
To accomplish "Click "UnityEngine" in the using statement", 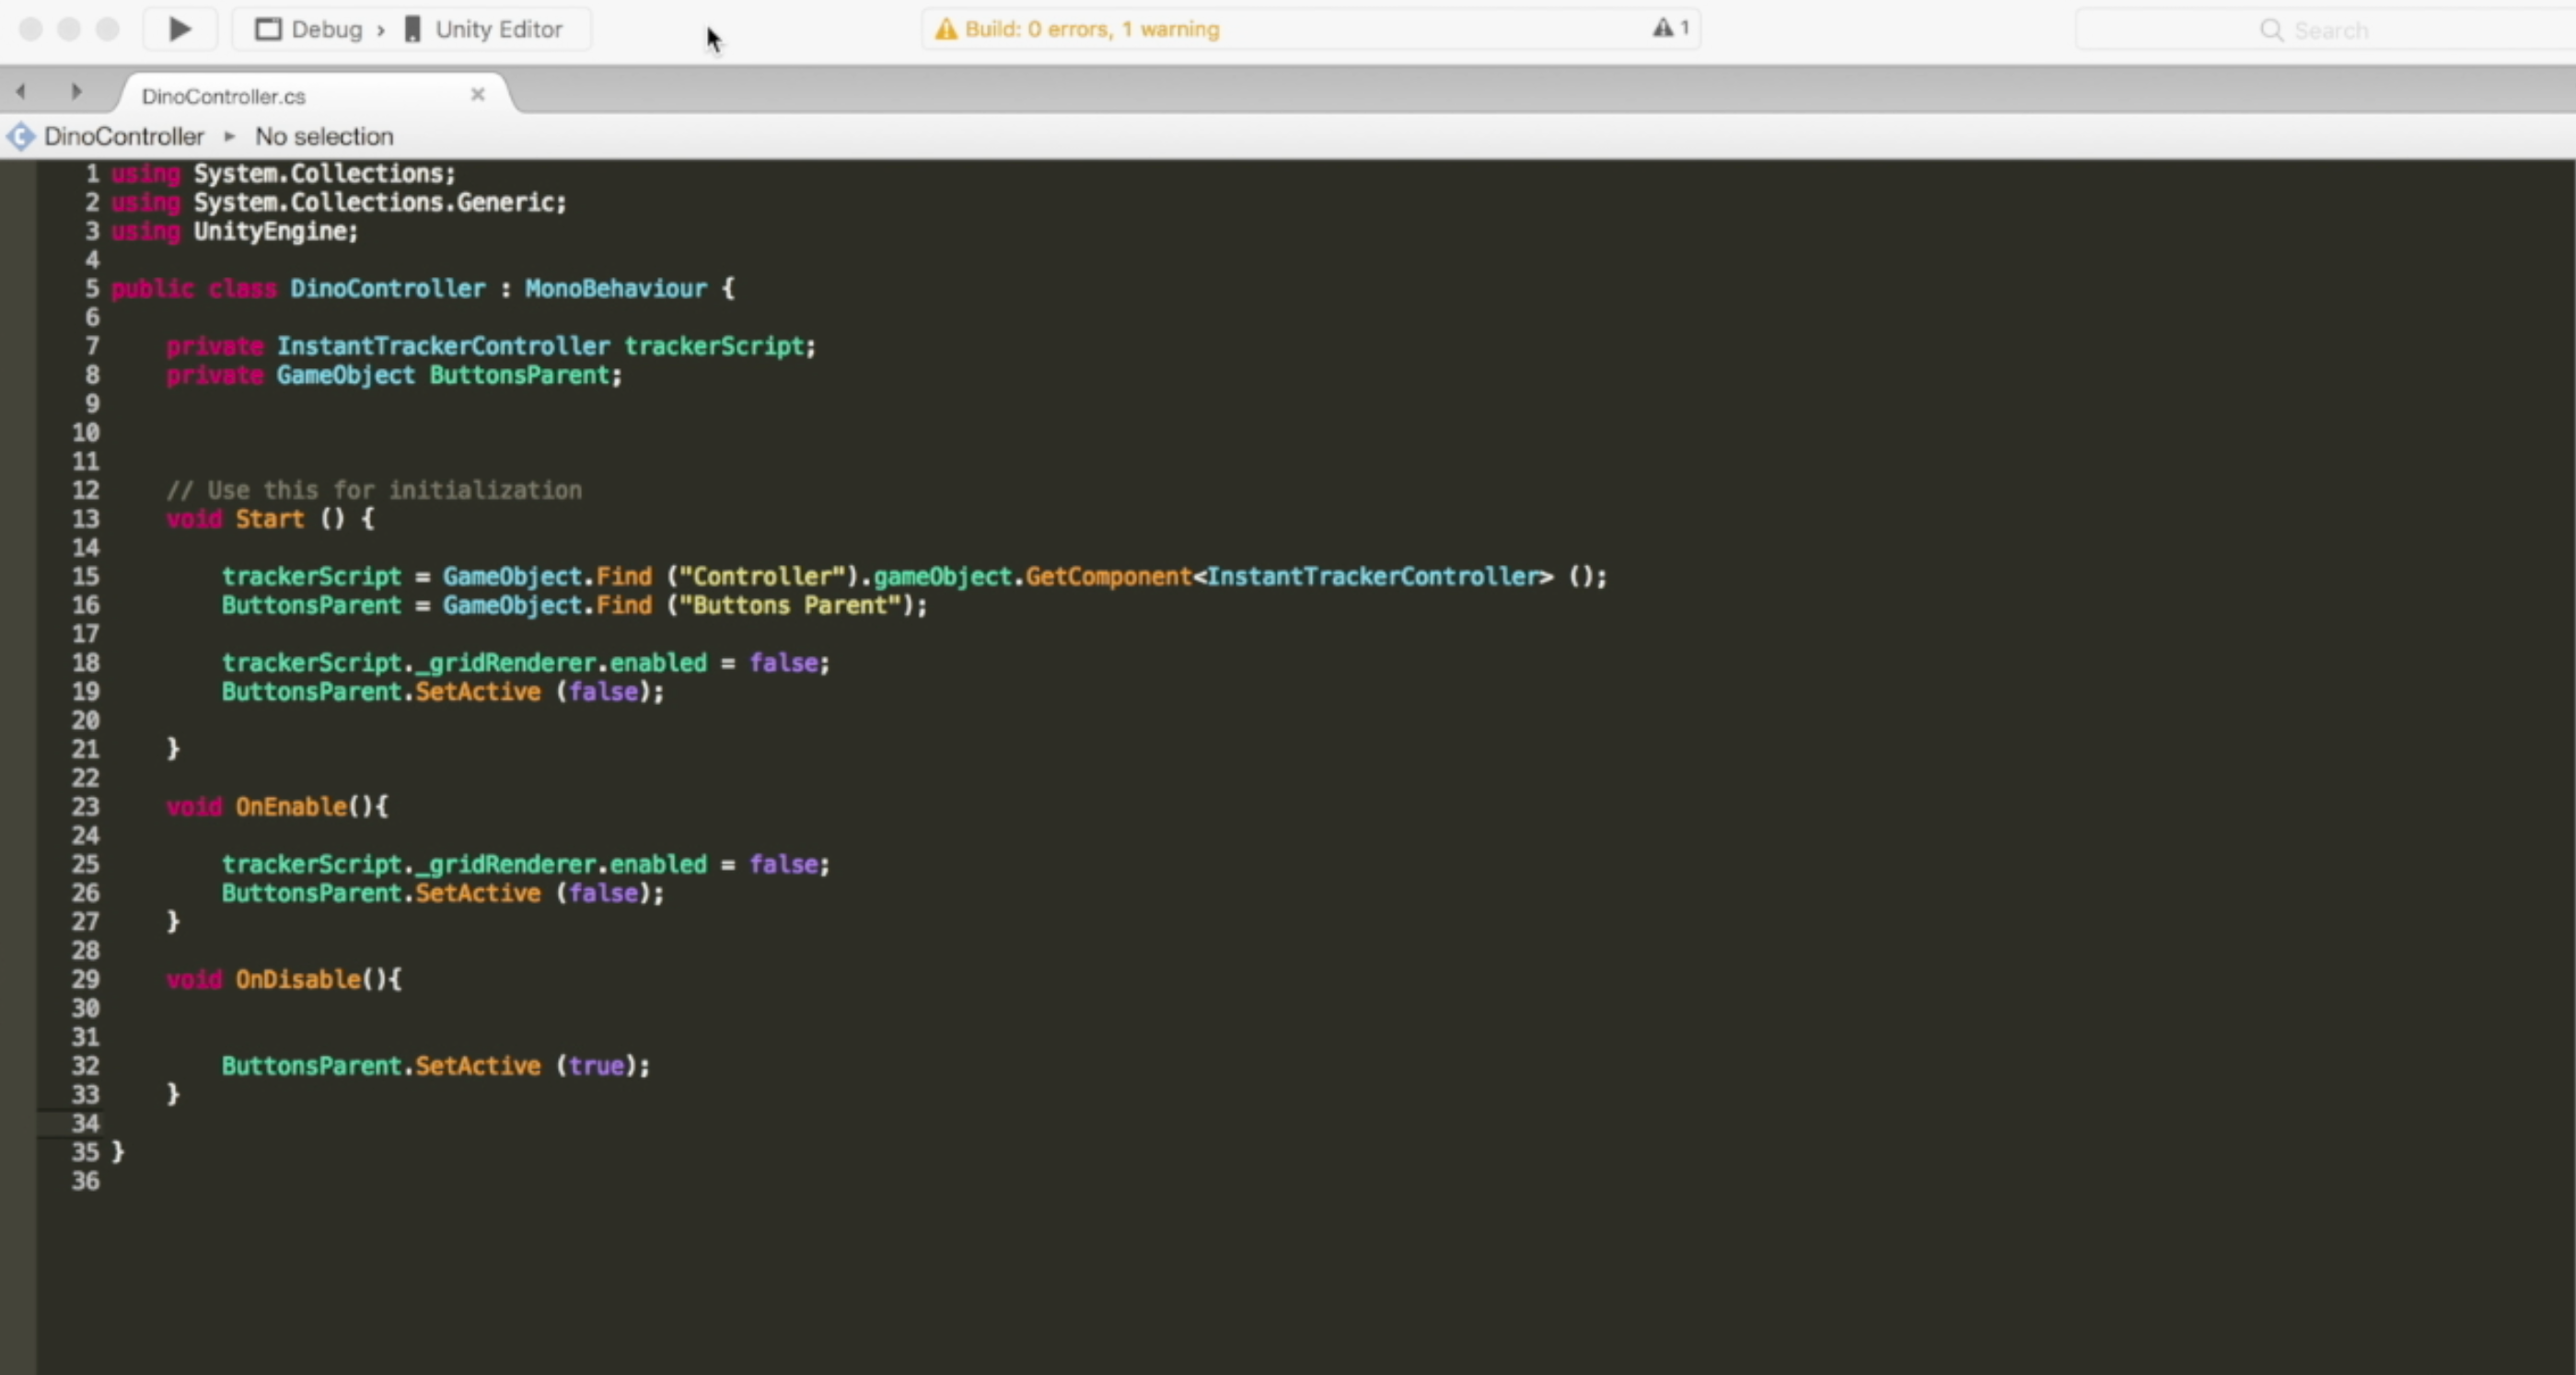I will pyautogui.click(x=269, y=232).
